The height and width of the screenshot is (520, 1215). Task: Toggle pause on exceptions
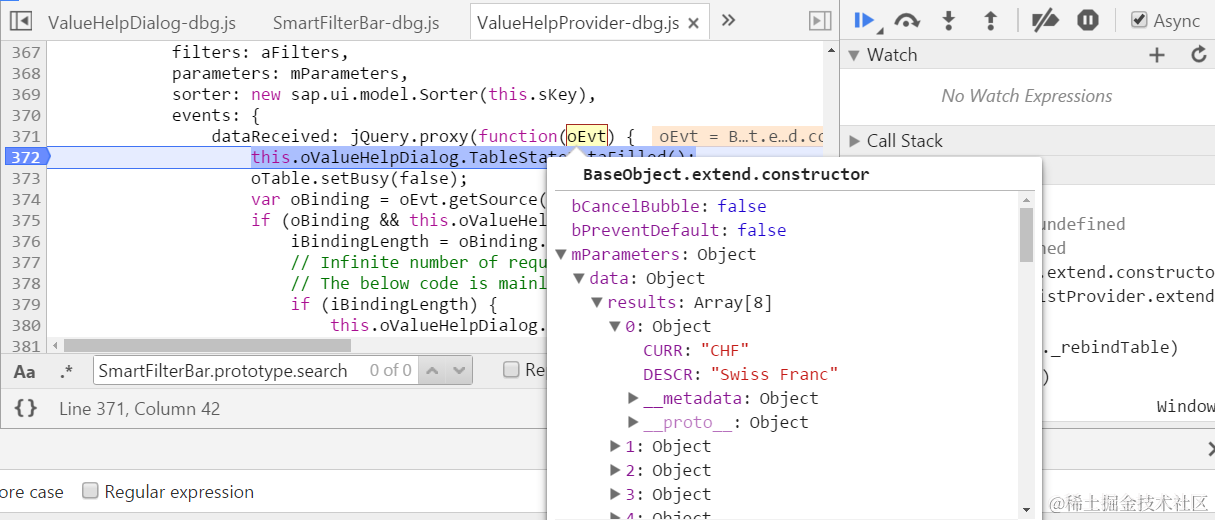[x=1088, y=20]
